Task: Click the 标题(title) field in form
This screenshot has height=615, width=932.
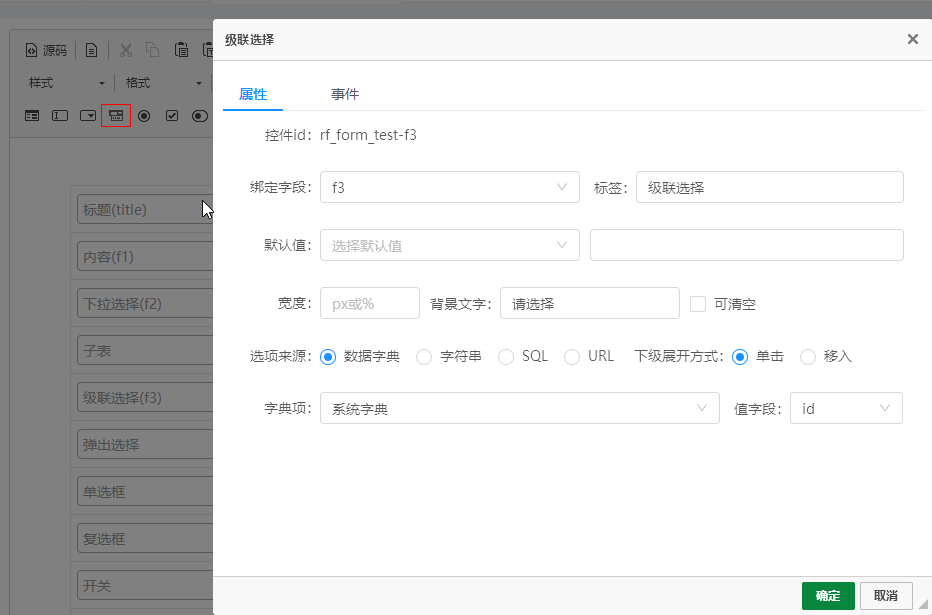Action: pyautogui.click(x=145, y=210)
